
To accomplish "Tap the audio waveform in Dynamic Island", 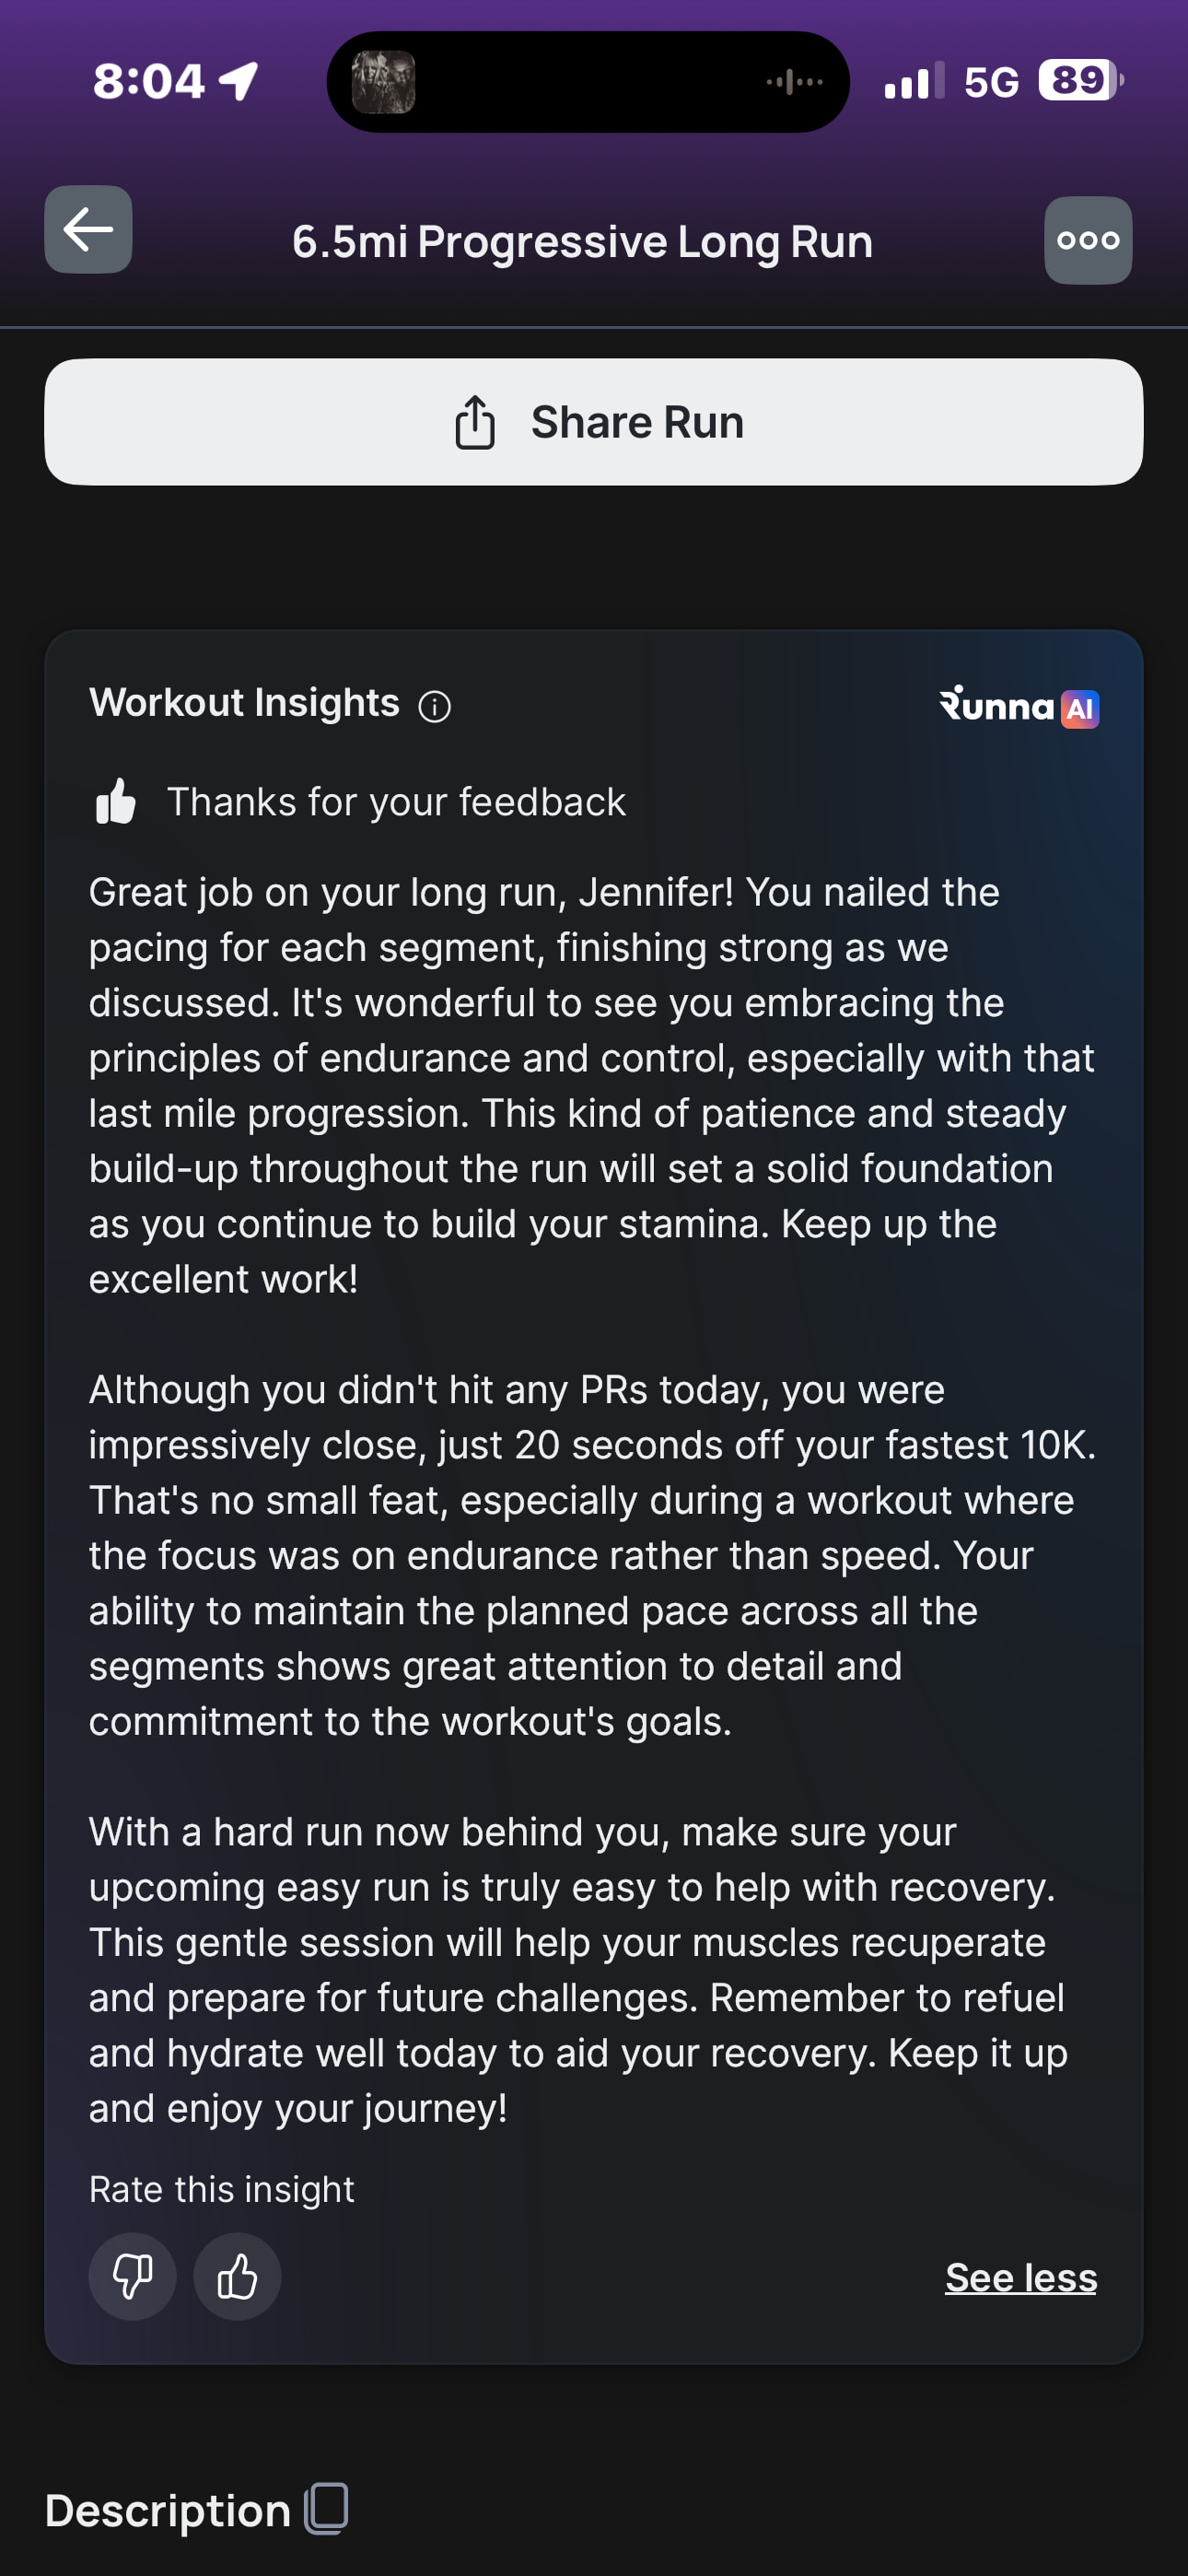I will click(x=795, y=82).
